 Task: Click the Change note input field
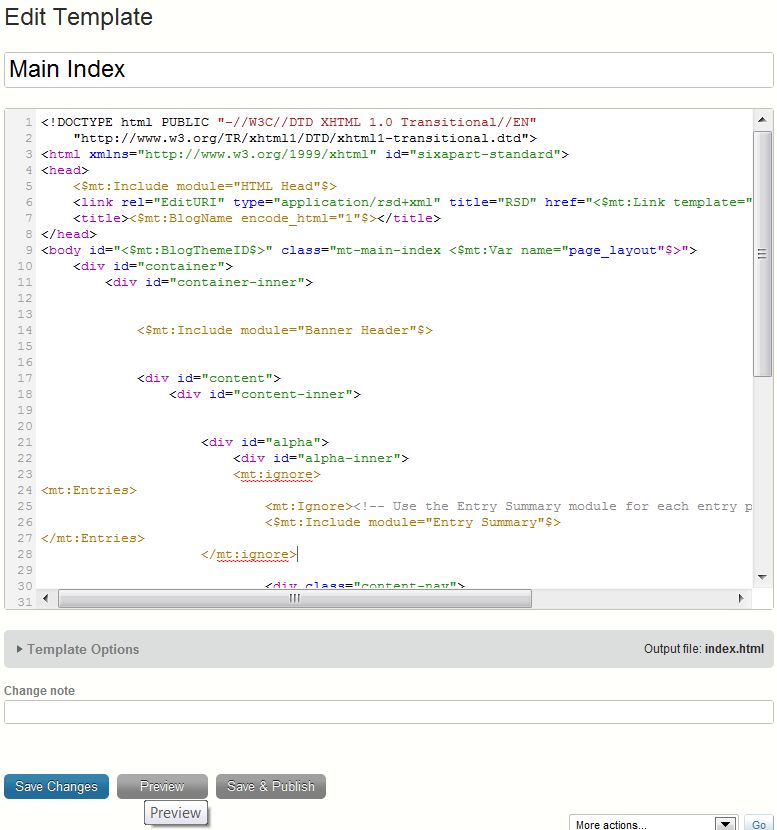pos(388,712)
